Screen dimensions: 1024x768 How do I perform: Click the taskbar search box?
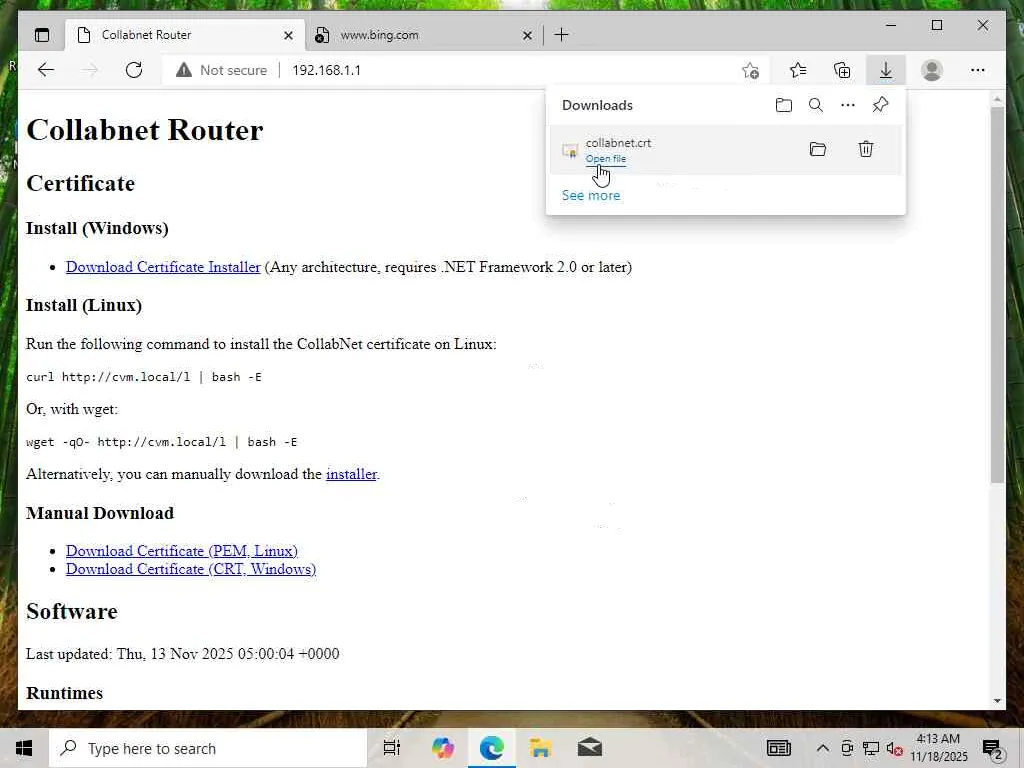pyautogui.click(x=208, y=748)
